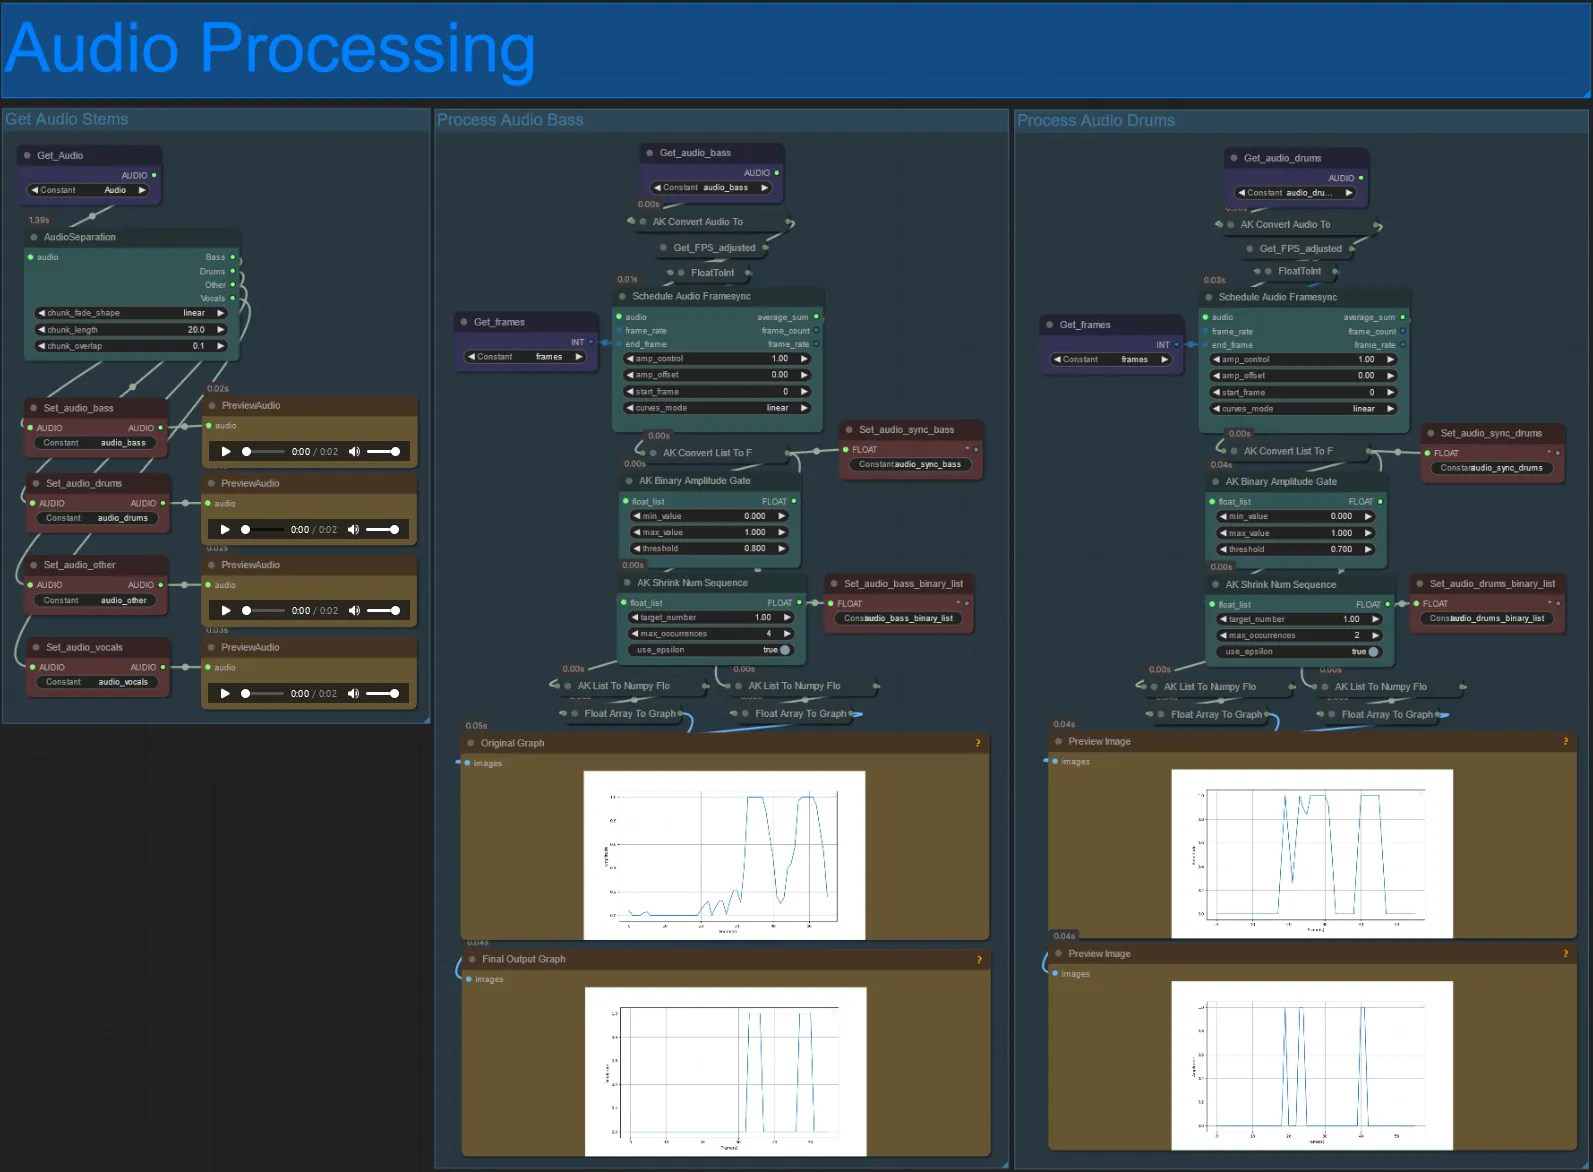
Task: Click seek bar of Set_audio_bass audio preview
Action: (264, 452)
